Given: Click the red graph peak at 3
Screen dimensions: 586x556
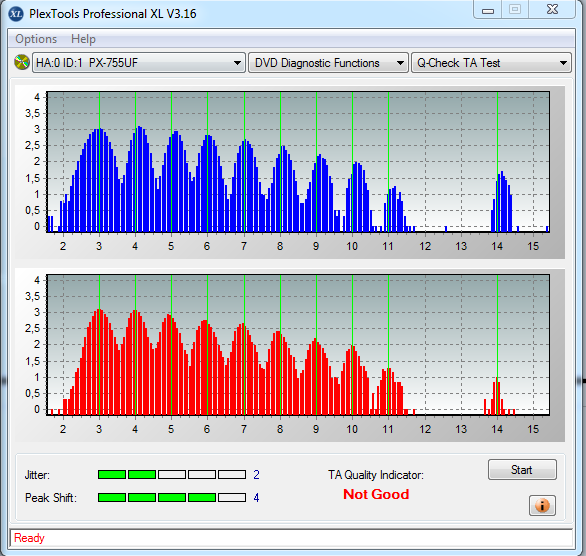Looking at the screenshot, I should tap(99, 311).
